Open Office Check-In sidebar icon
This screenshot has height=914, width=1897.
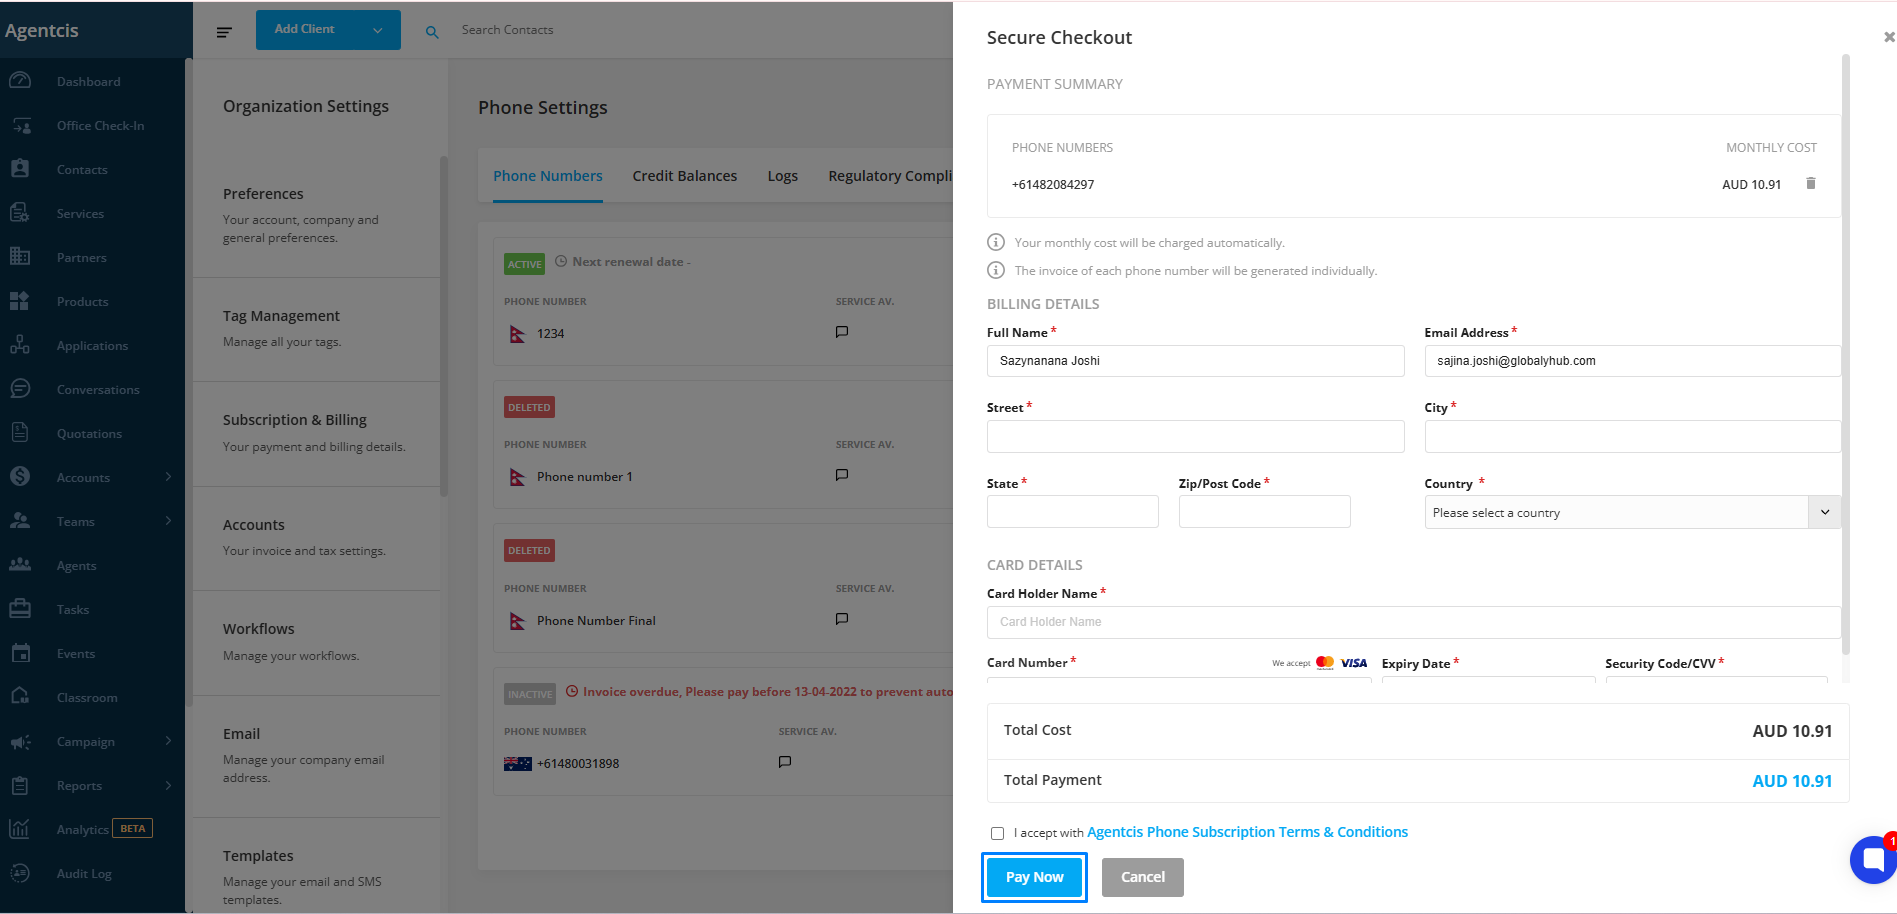click(x=20, y=125)
